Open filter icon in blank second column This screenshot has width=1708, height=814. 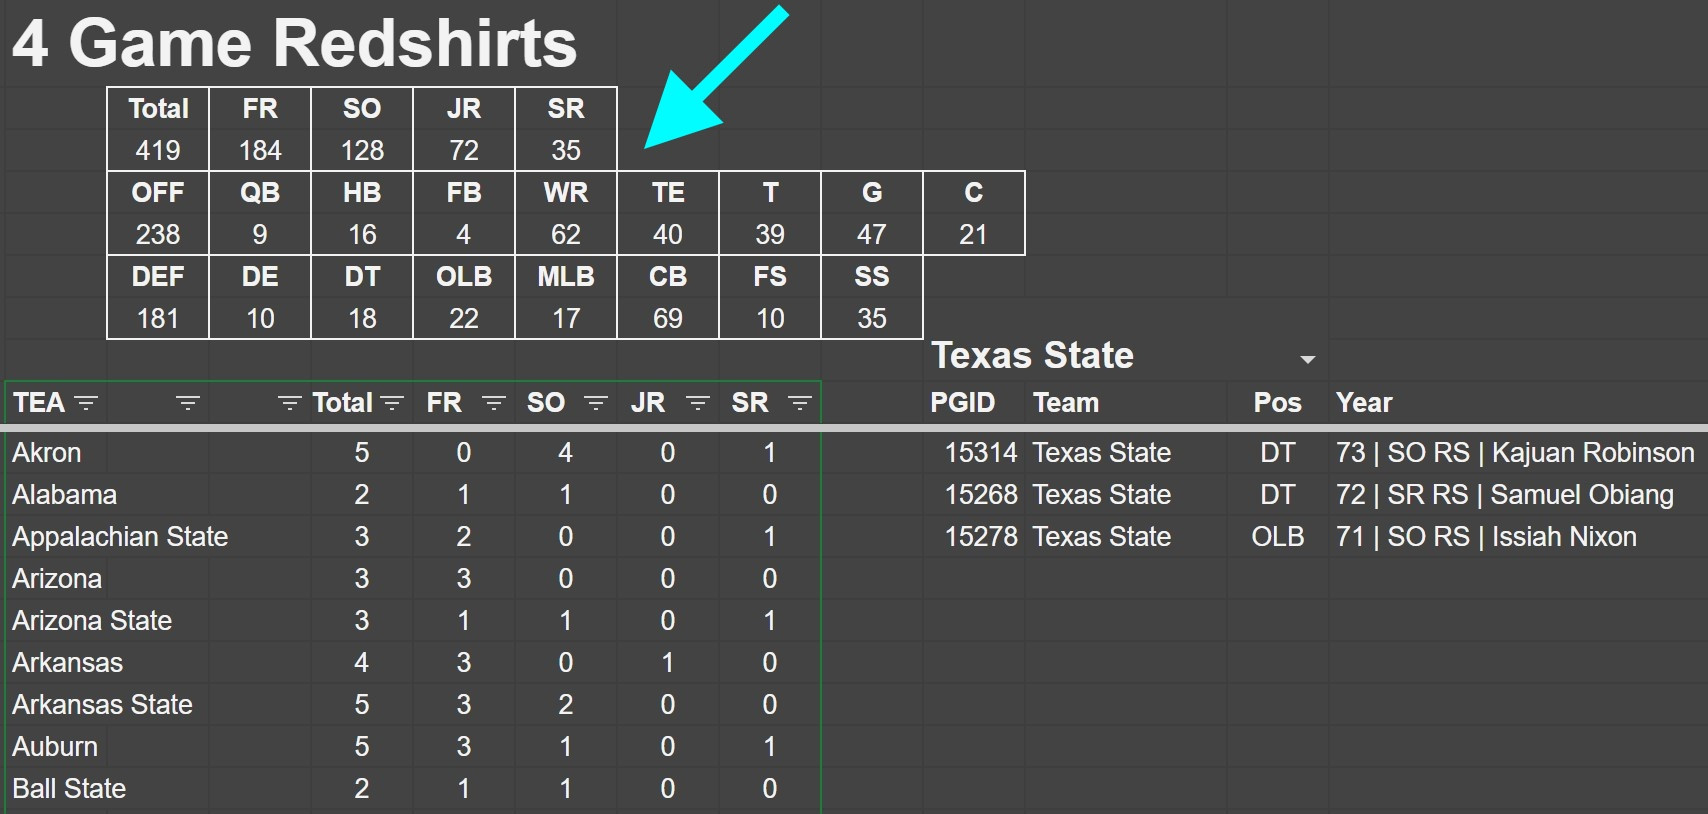point(188,403)
